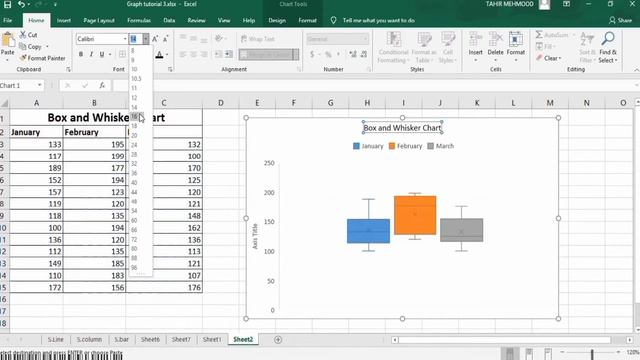Open the File tab
This screenshot has height=360, width=640.
8,20
